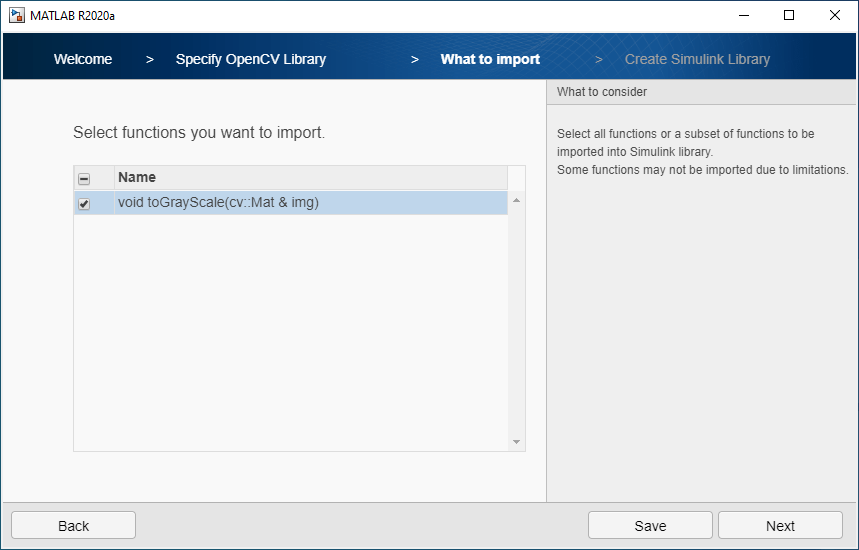Click Next to proceed
The height and width of the screenshot is (550, 859).
pyautogui.click(x=780, y=525)
